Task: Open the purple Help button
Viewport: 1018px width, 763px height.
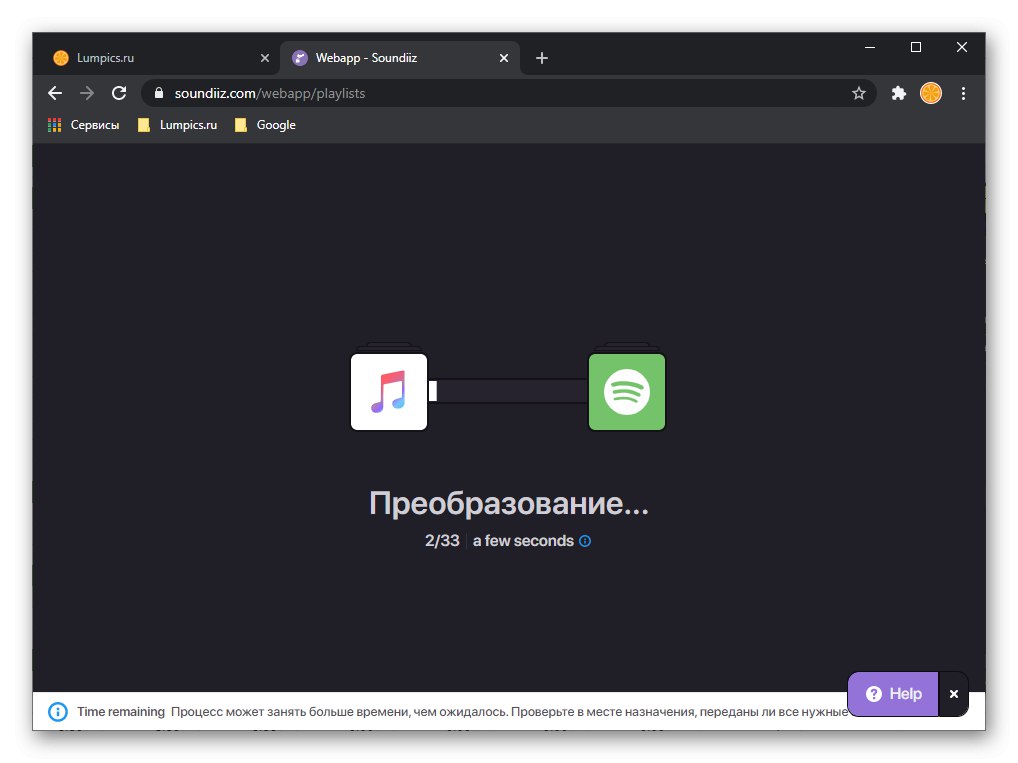Action: 893,694
